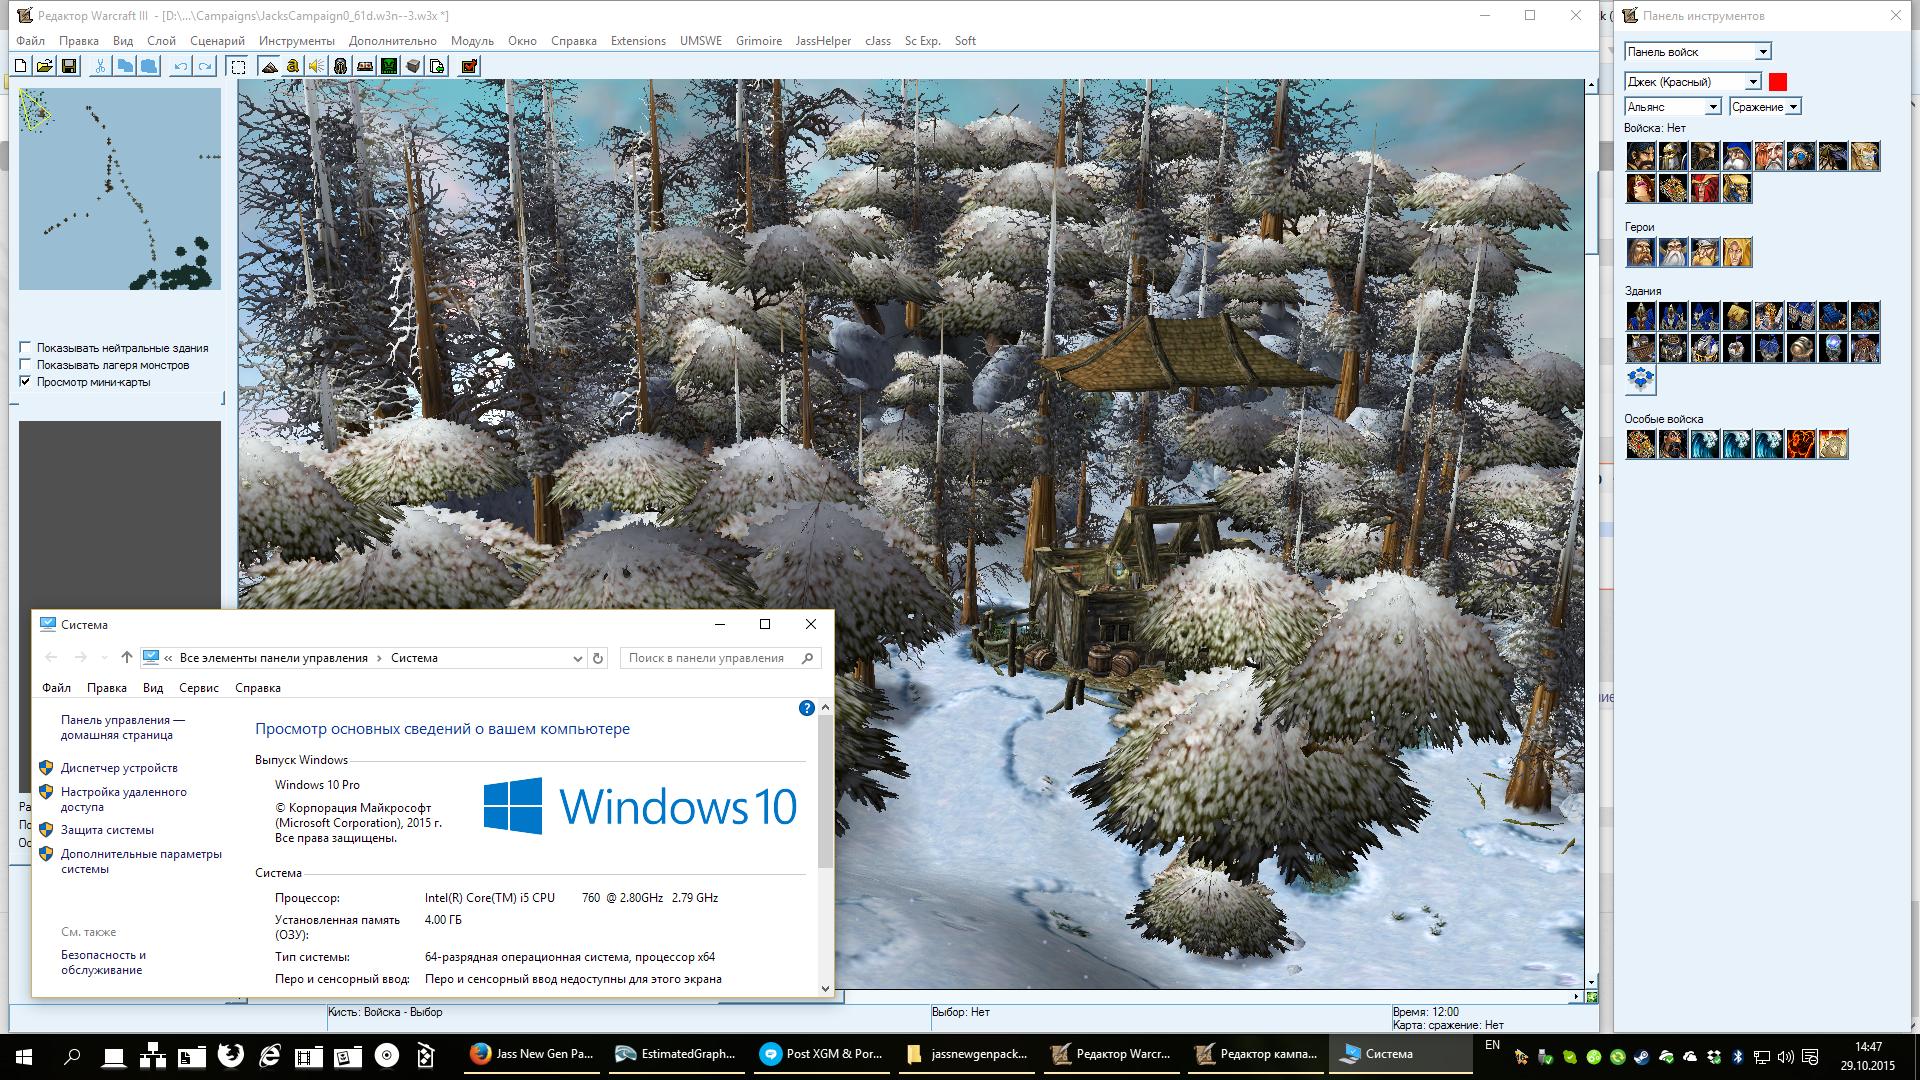Click the red player color swatch
Screen dimensions: 1920x1080
1778,82
